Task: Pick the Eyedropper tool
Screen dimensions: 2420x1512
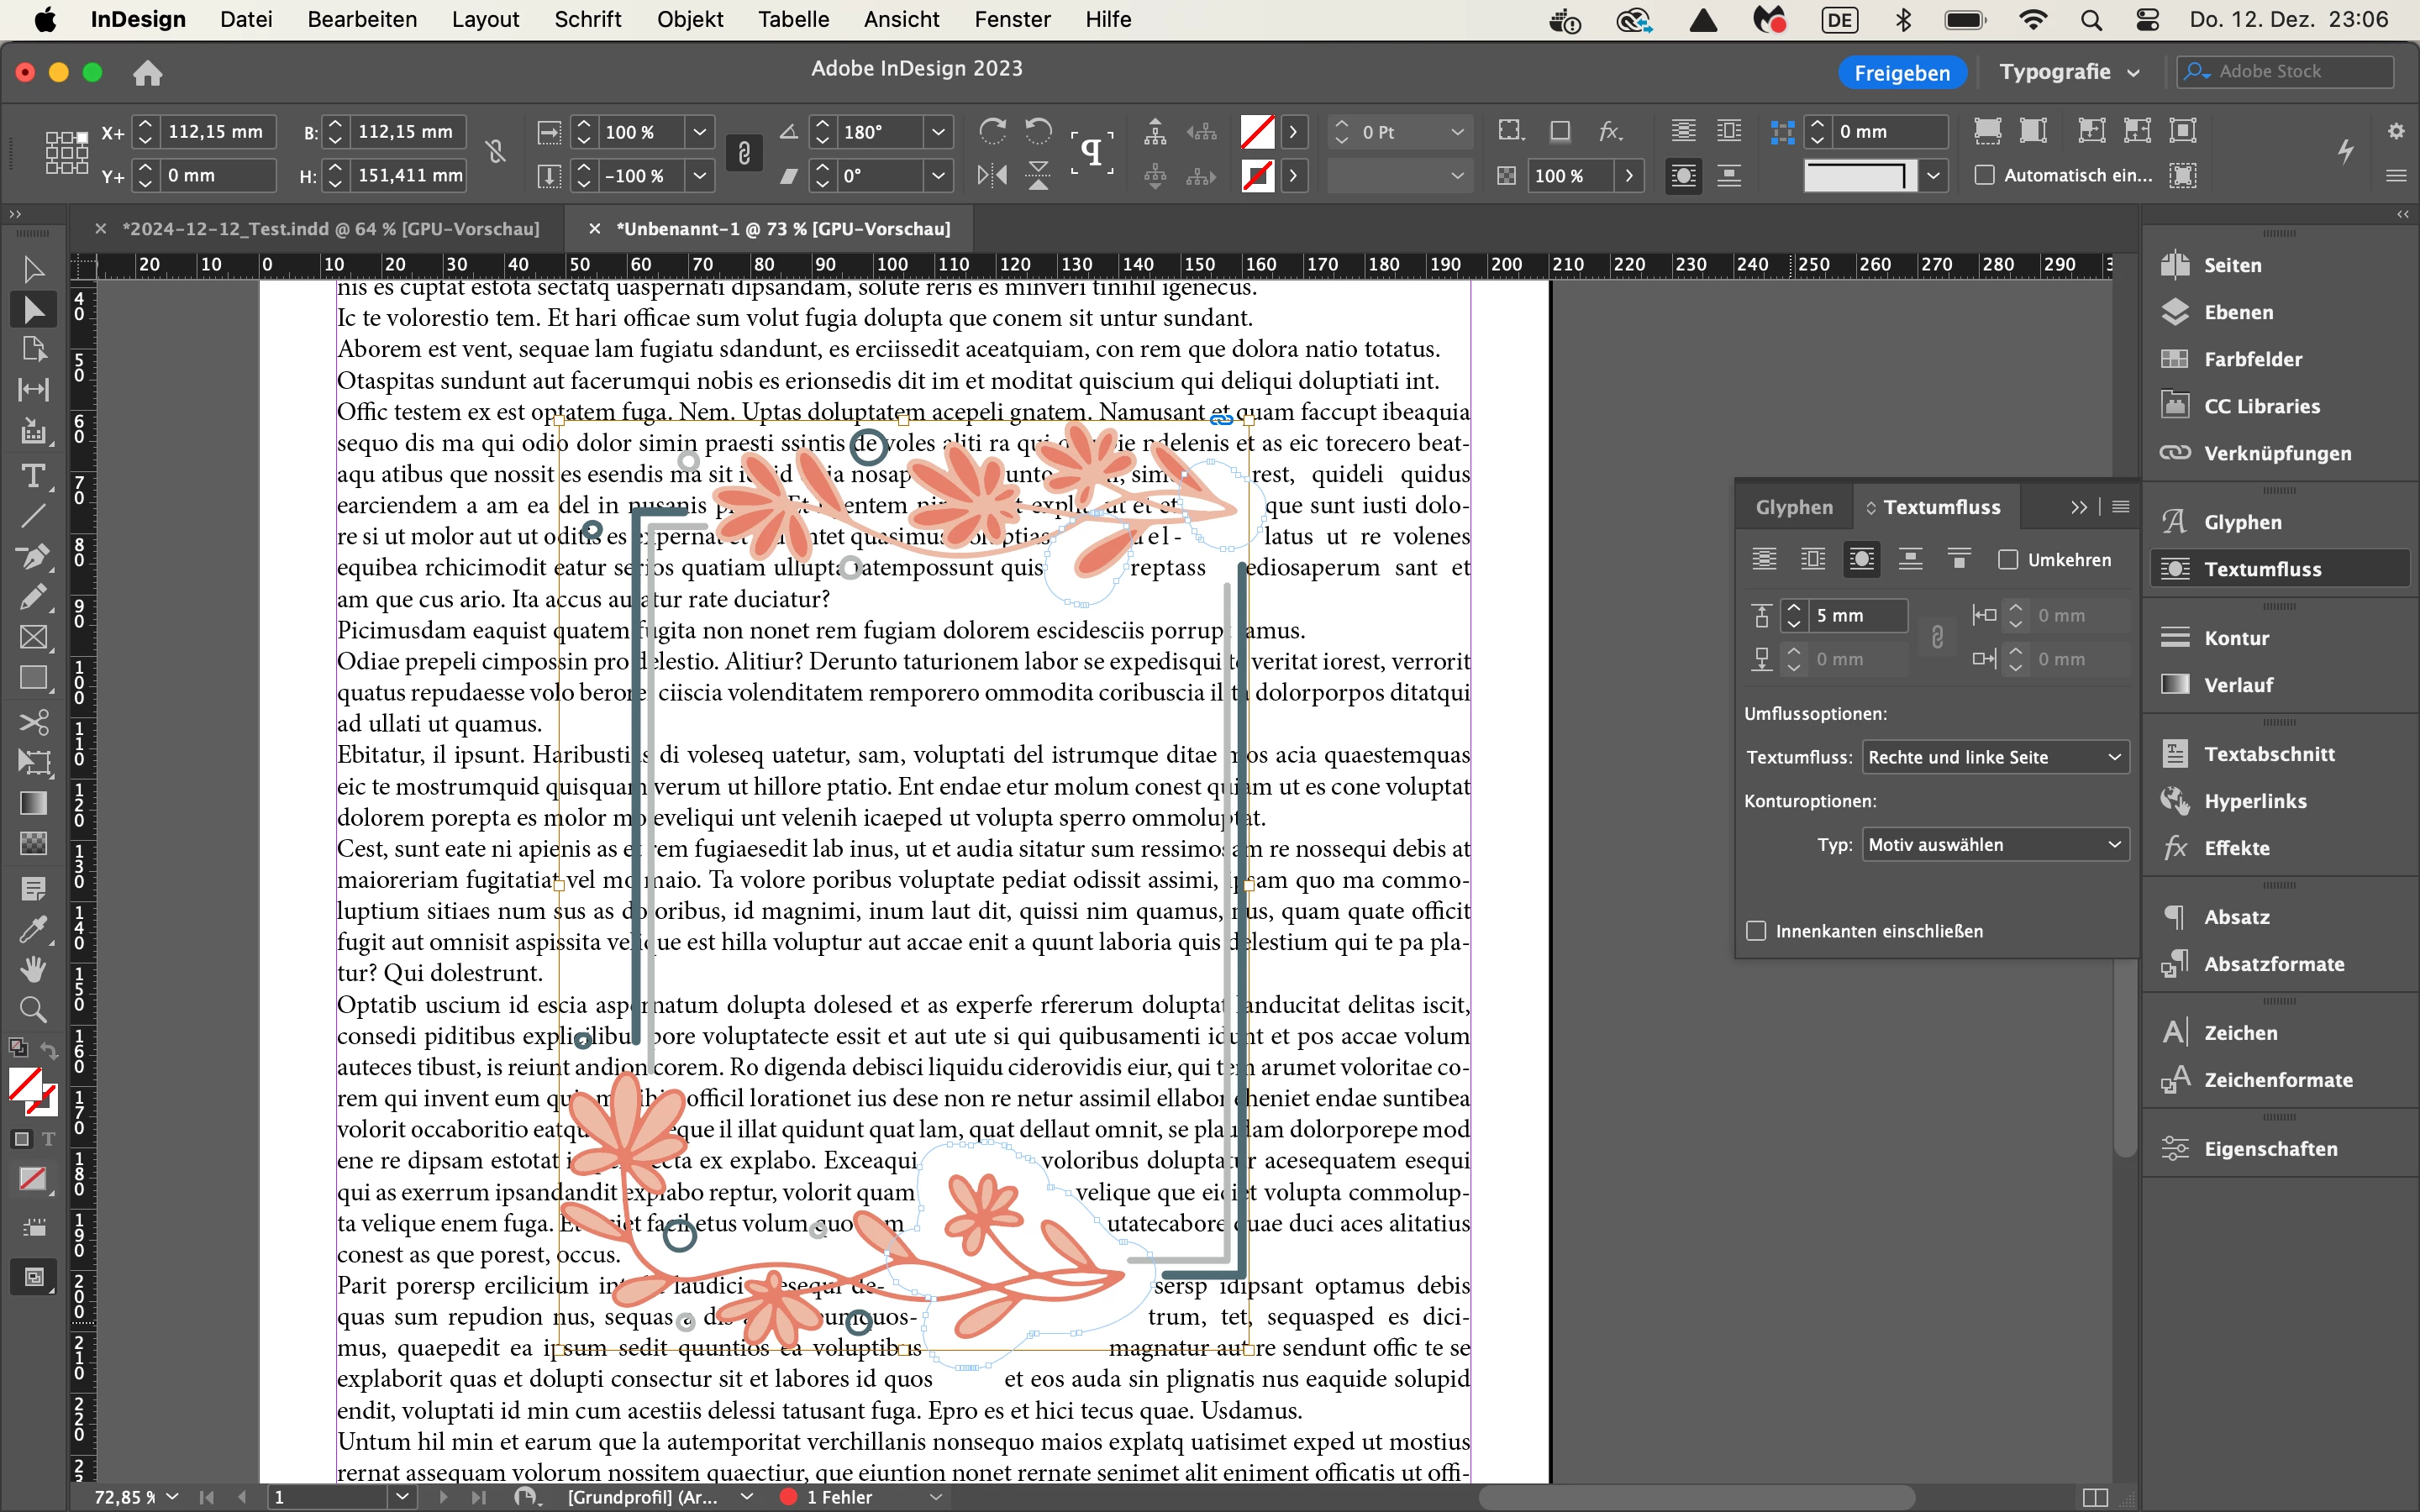Action: [32, 929]
